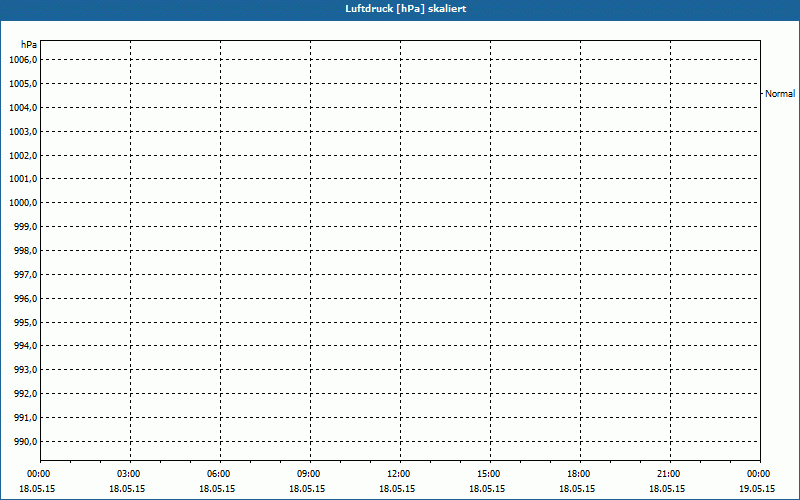
Task: Click the 994,0 axis value
Action: 26,346
